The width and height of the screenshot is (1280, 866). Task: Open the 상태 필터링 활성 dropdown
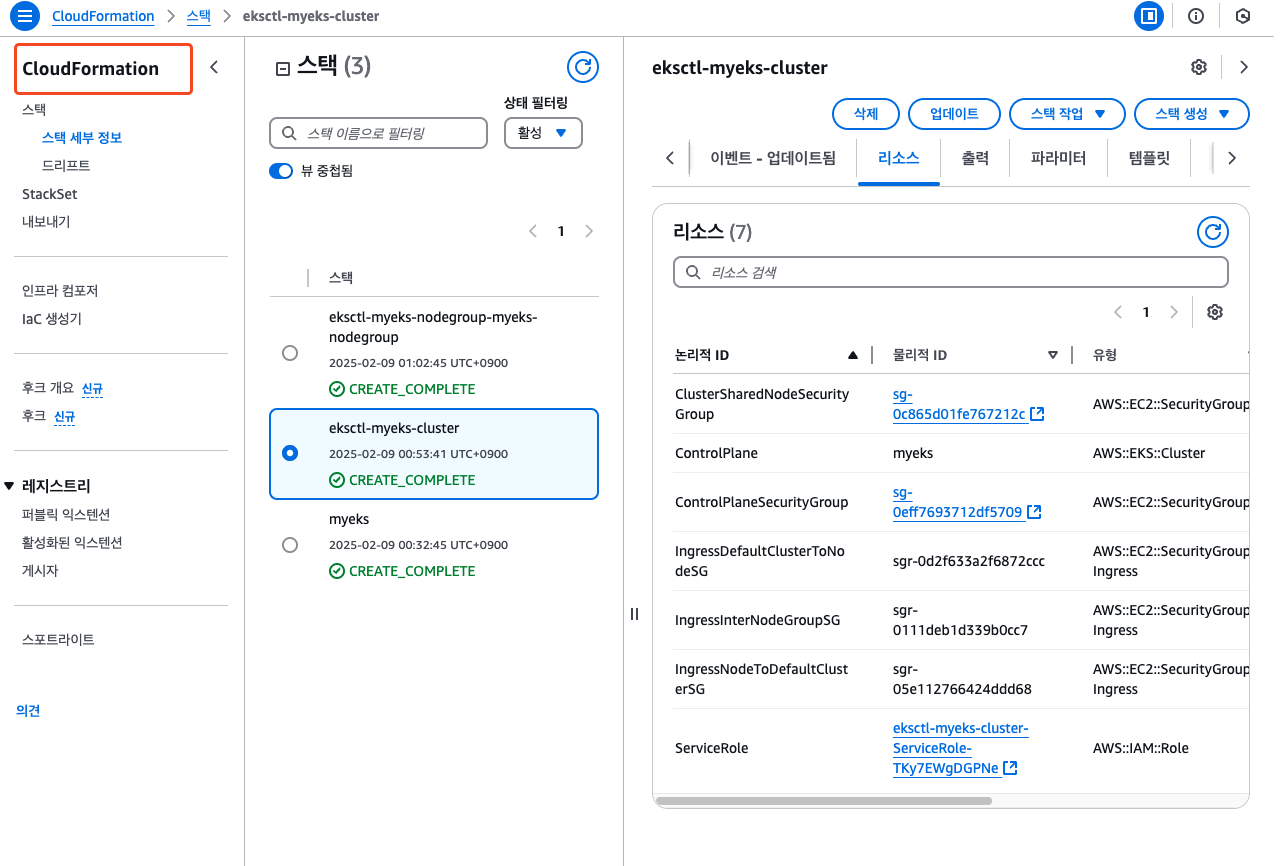coord(543,132)
